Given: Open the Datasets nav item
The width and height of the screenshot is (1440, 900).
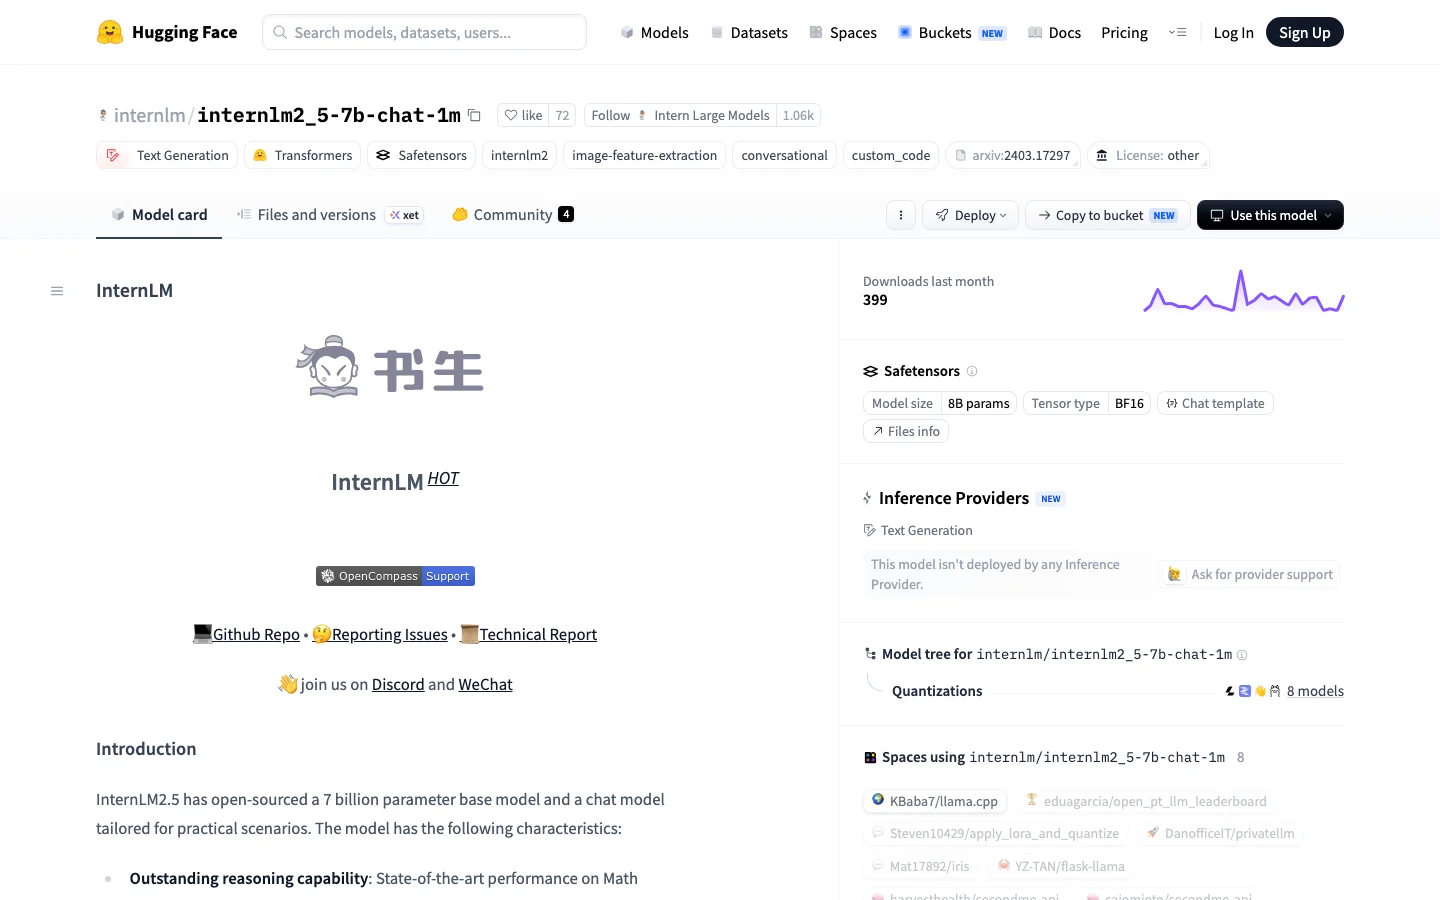Looking at the screenshot, I should click(749, 33).
